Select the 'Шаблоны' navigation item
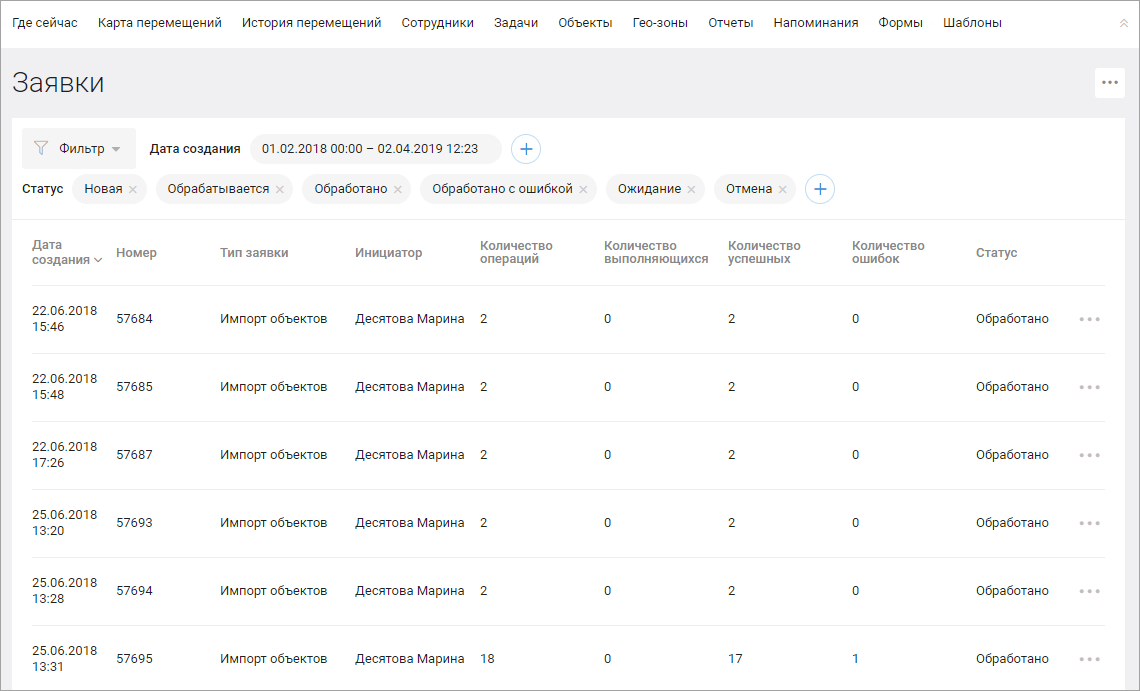This screenshot has height=691, width=1140. [x=972, y=23]
